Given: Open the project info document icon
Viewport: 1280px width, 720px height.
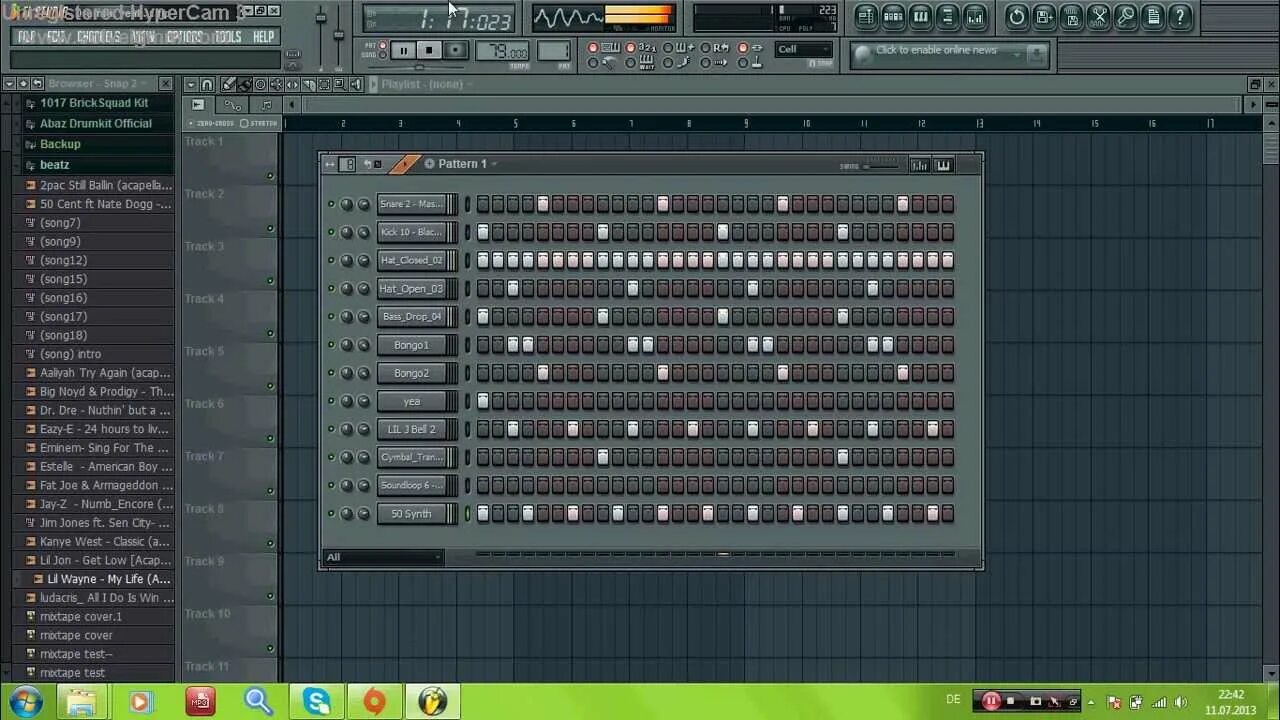Looking at the screenshot, I should click(x=1152, y=16).
